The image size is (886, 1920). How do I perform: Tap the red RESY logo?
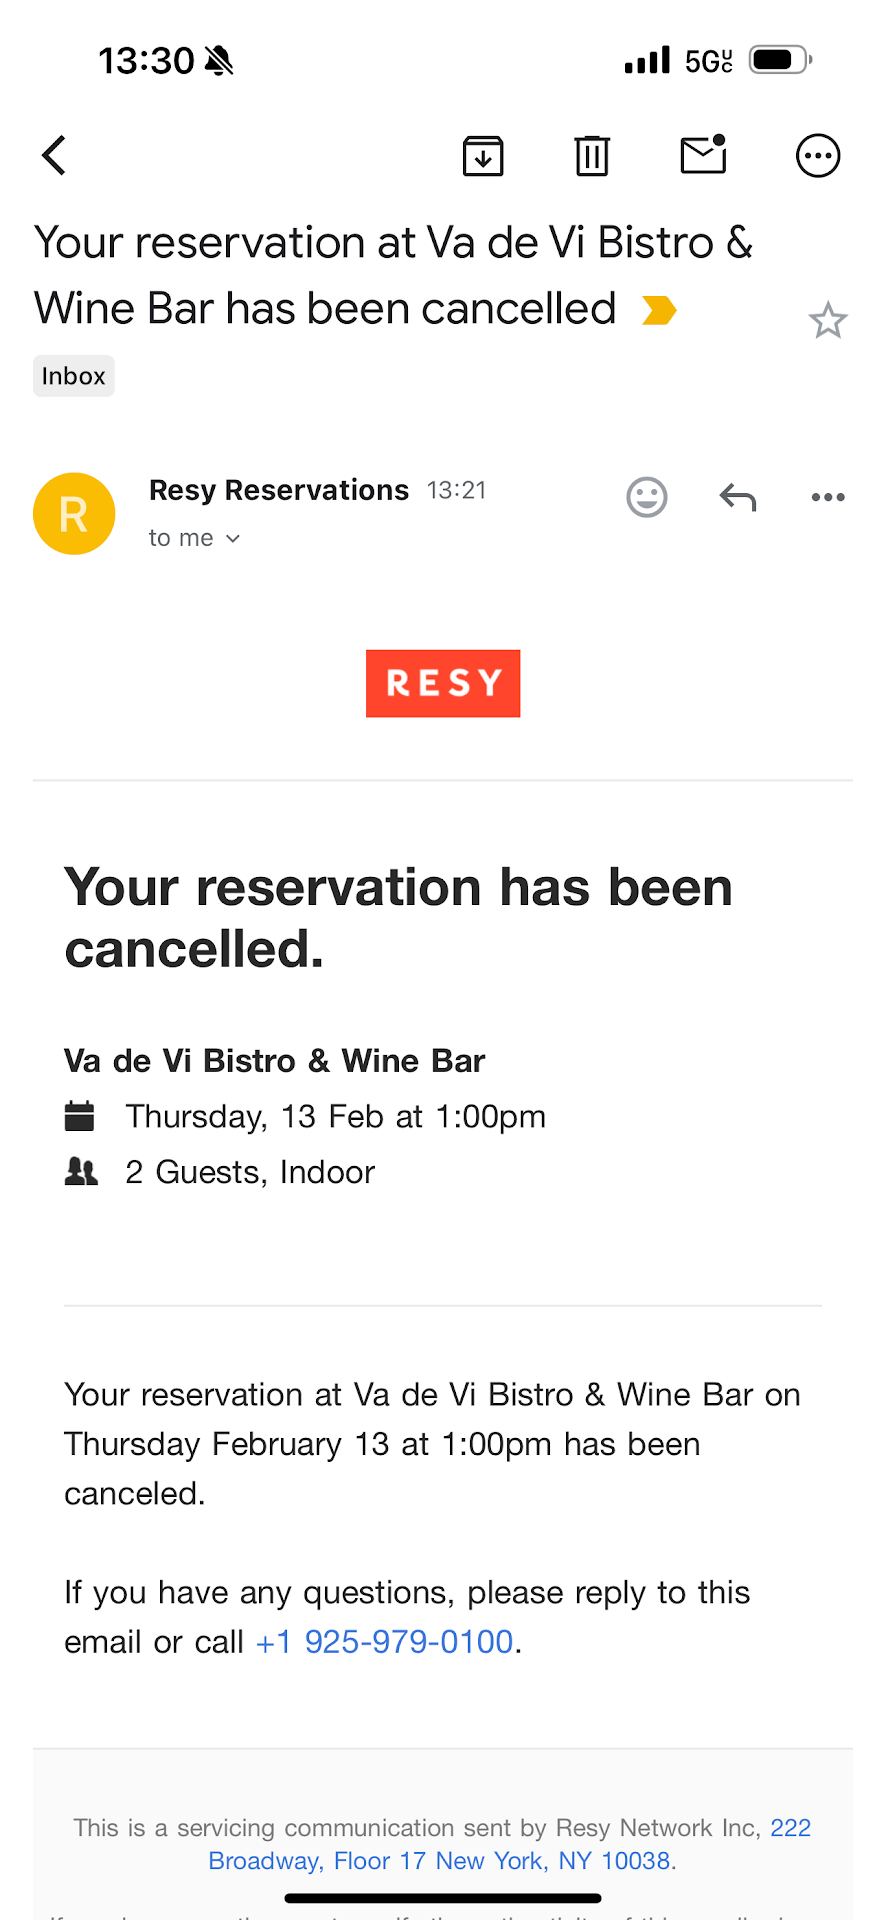(443, 684)
